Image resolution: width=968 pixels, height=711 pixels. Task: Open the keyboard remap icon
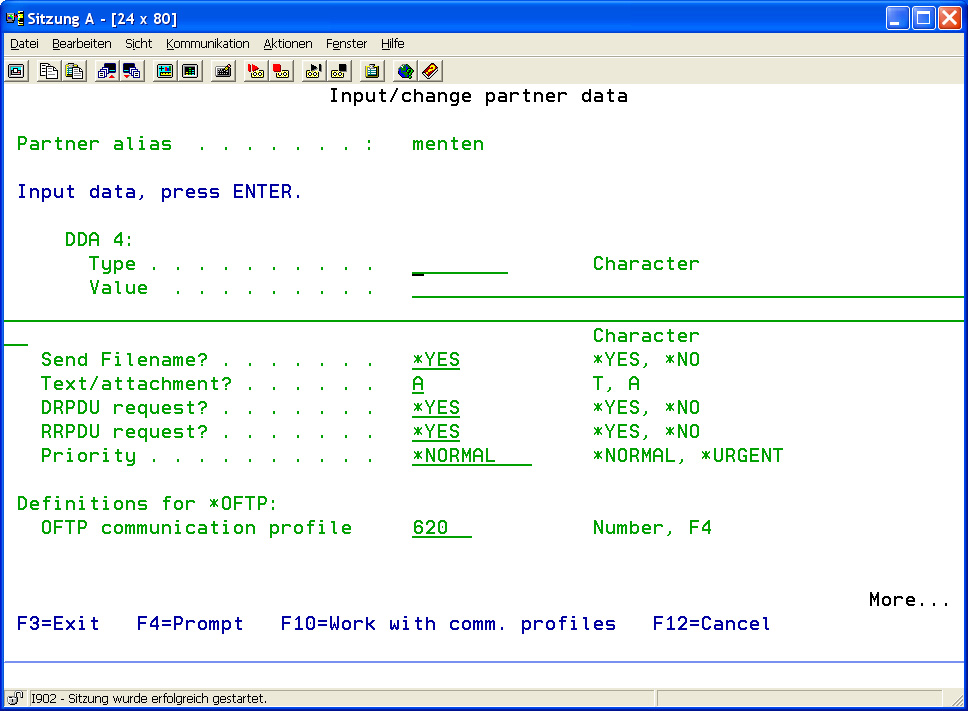point(223,71)
